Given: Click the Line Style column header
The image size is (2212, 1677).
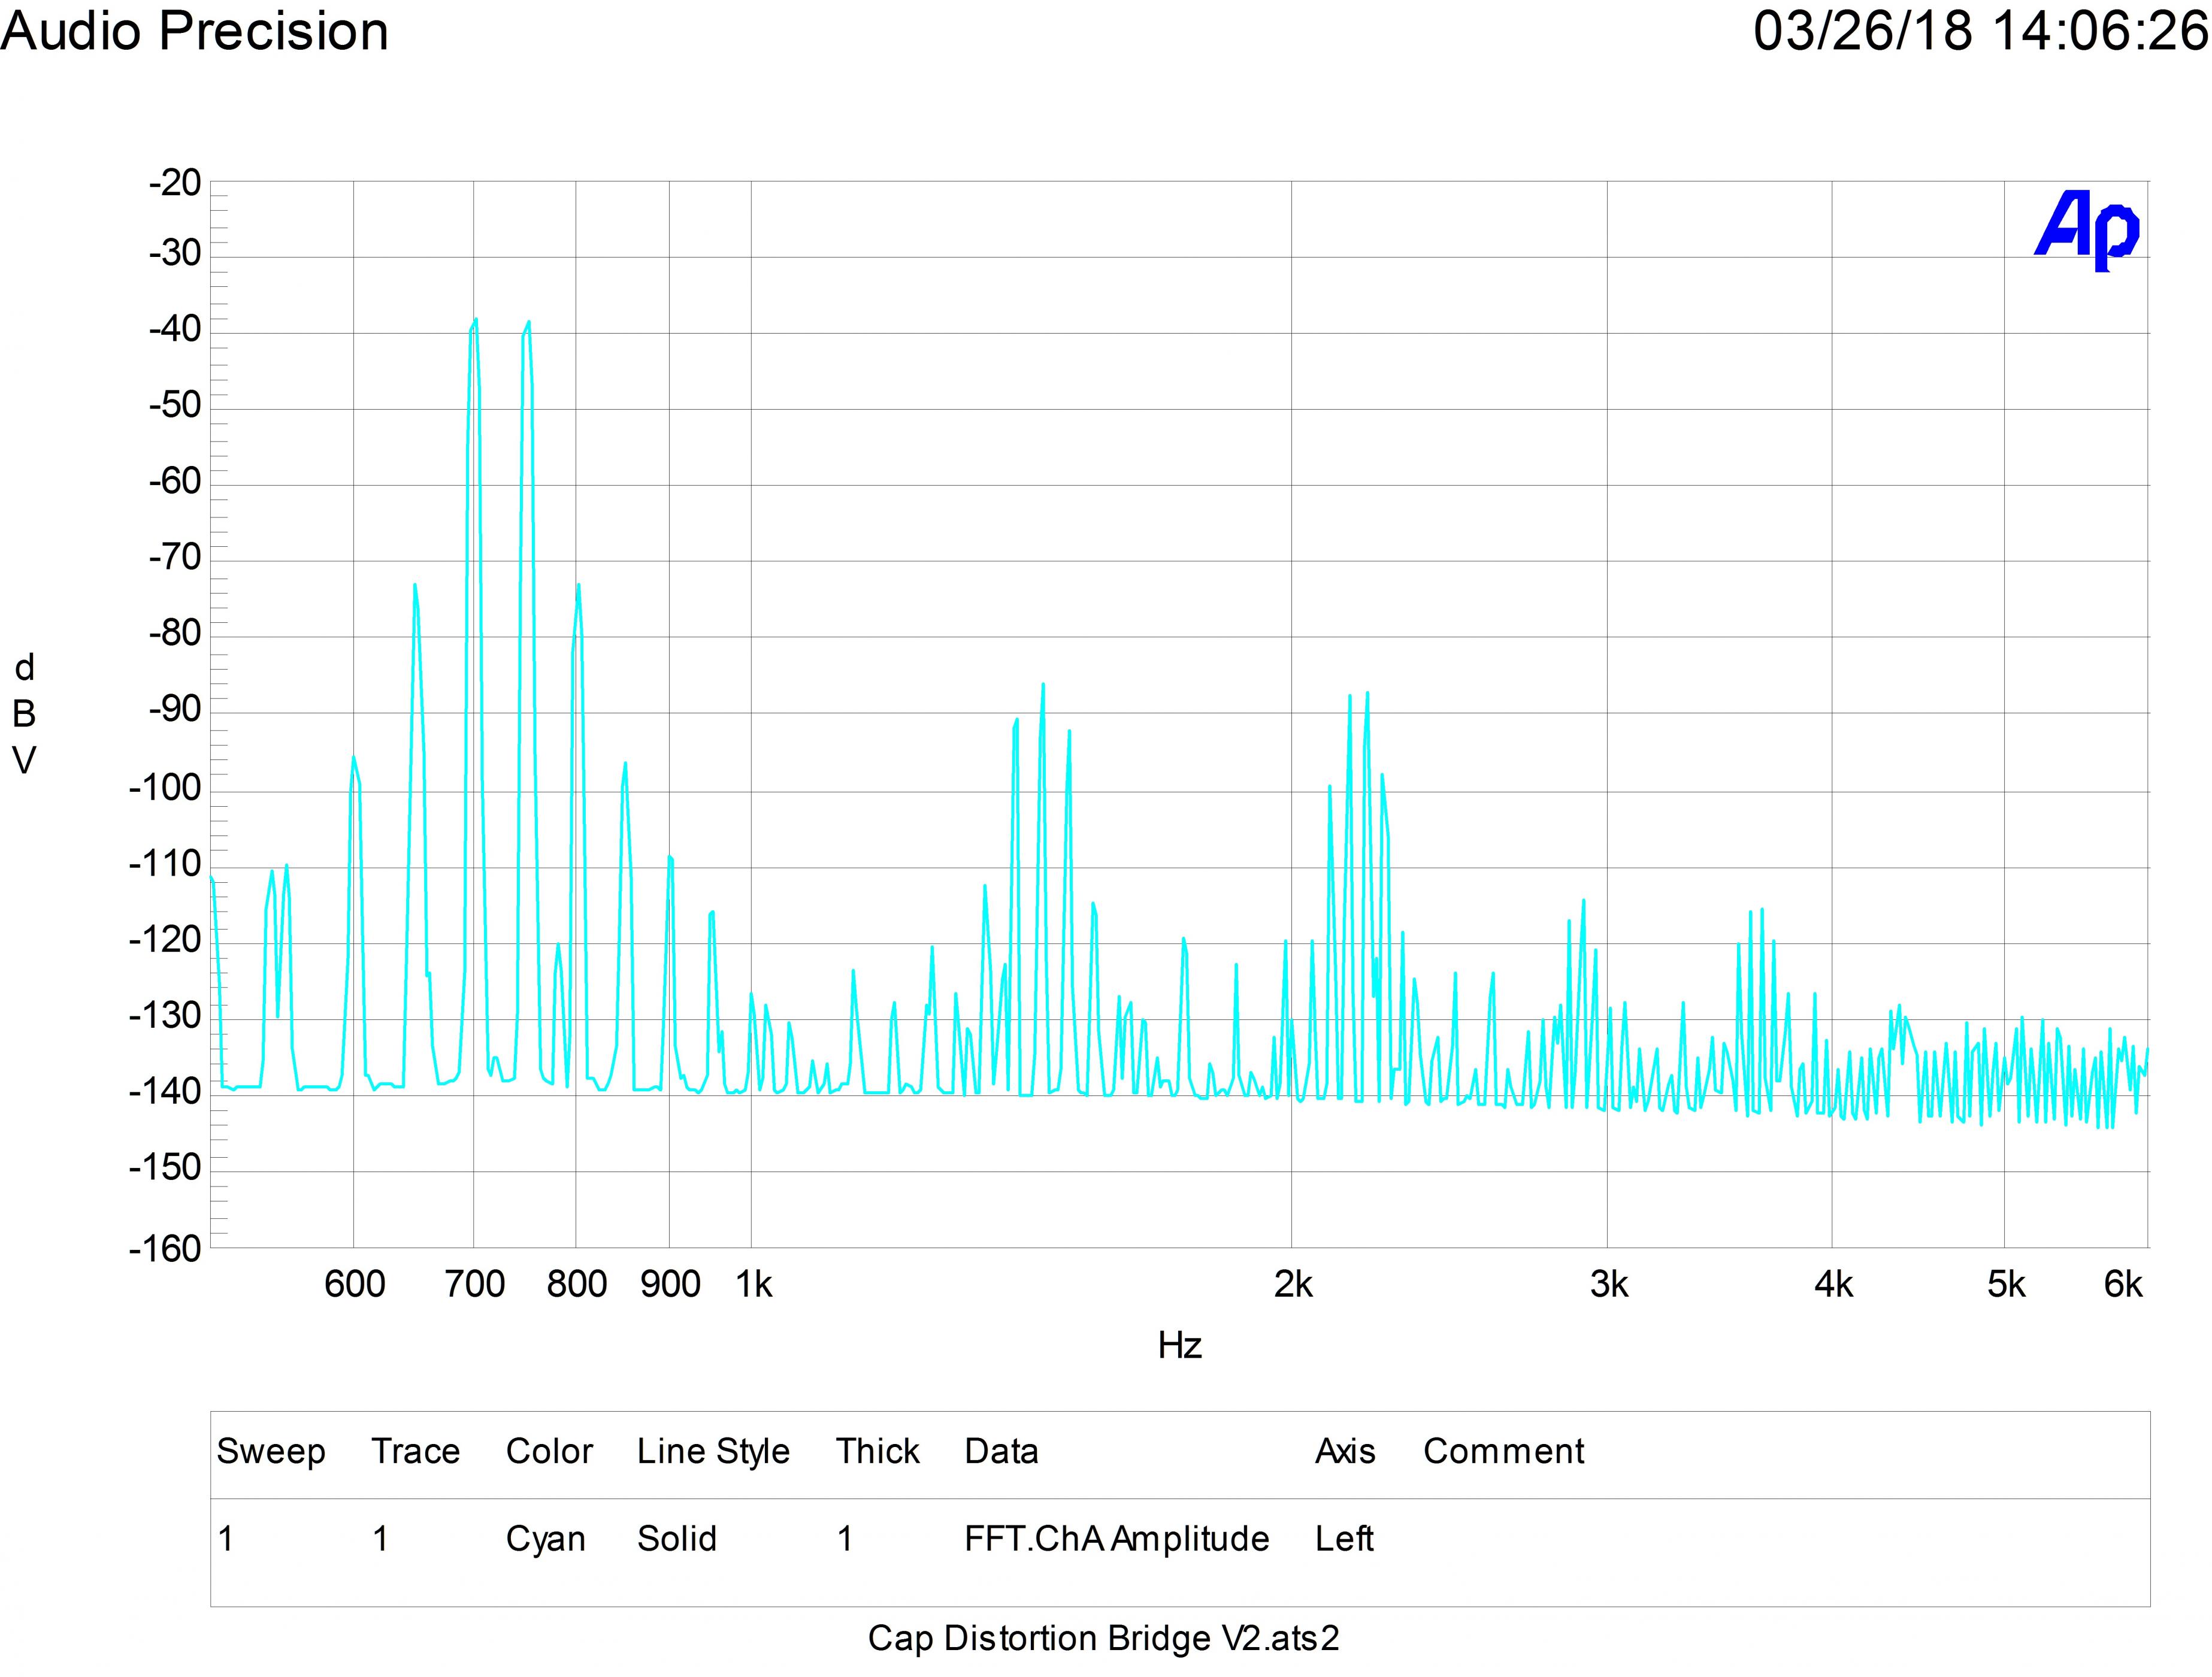Looking at the screenshot, I should point(713,1451).
